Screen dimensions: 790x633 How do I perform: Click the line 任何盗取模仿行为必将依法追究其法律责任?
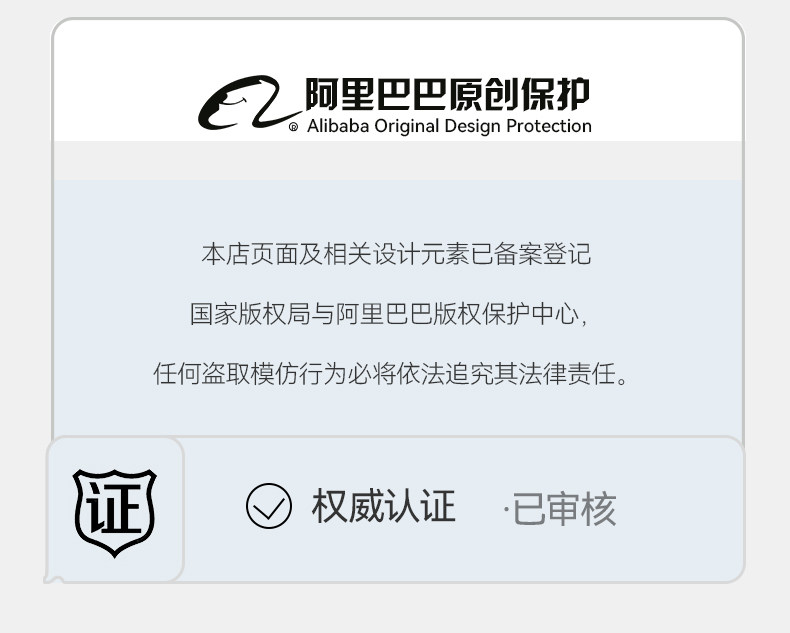pos(390,374)
